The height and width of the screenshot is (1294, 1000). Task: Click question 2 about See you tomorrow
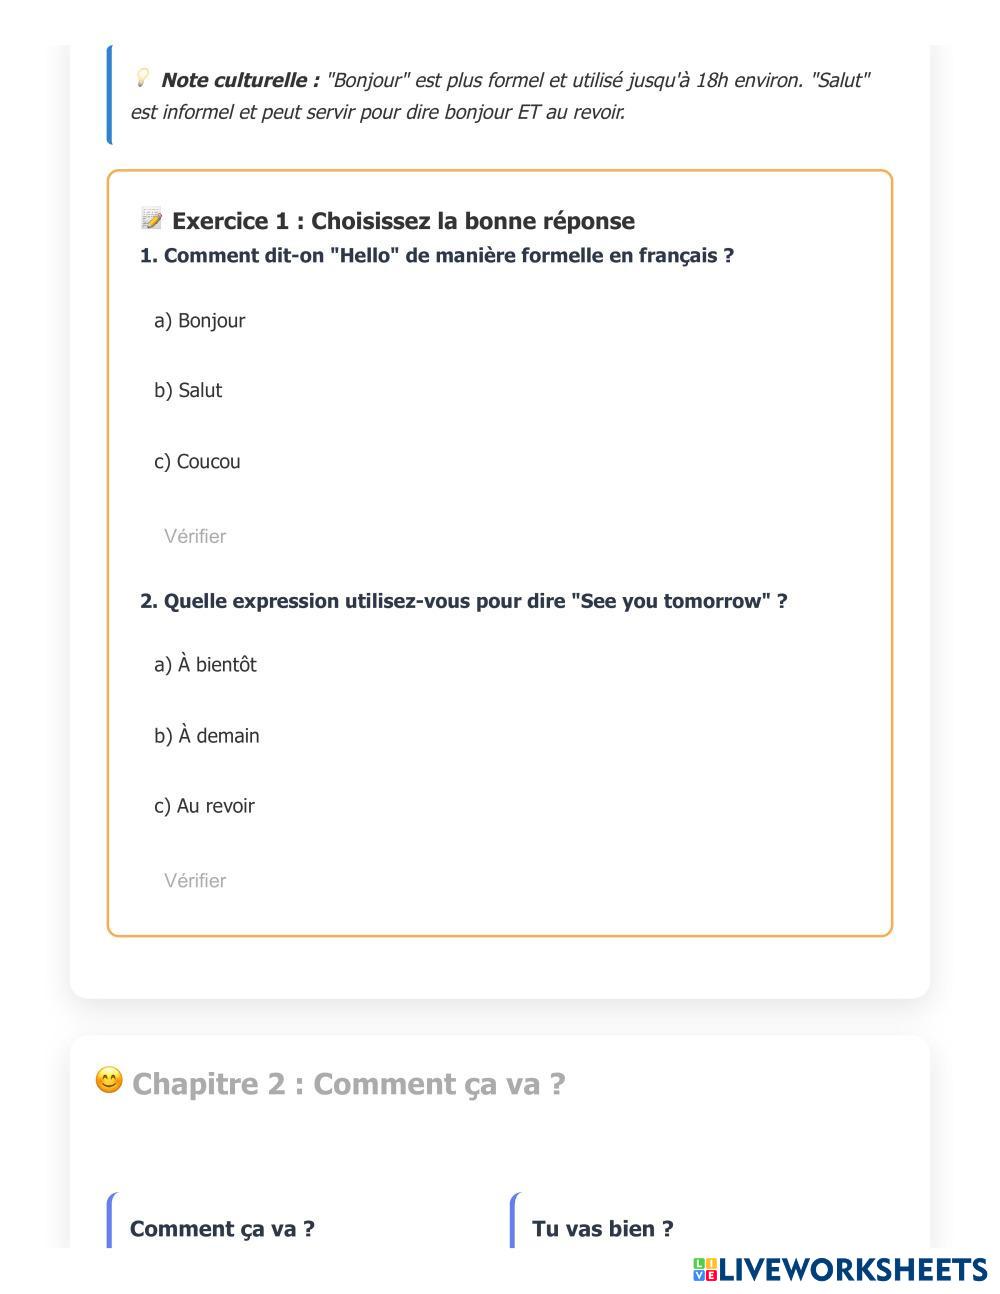pos(464,602)
